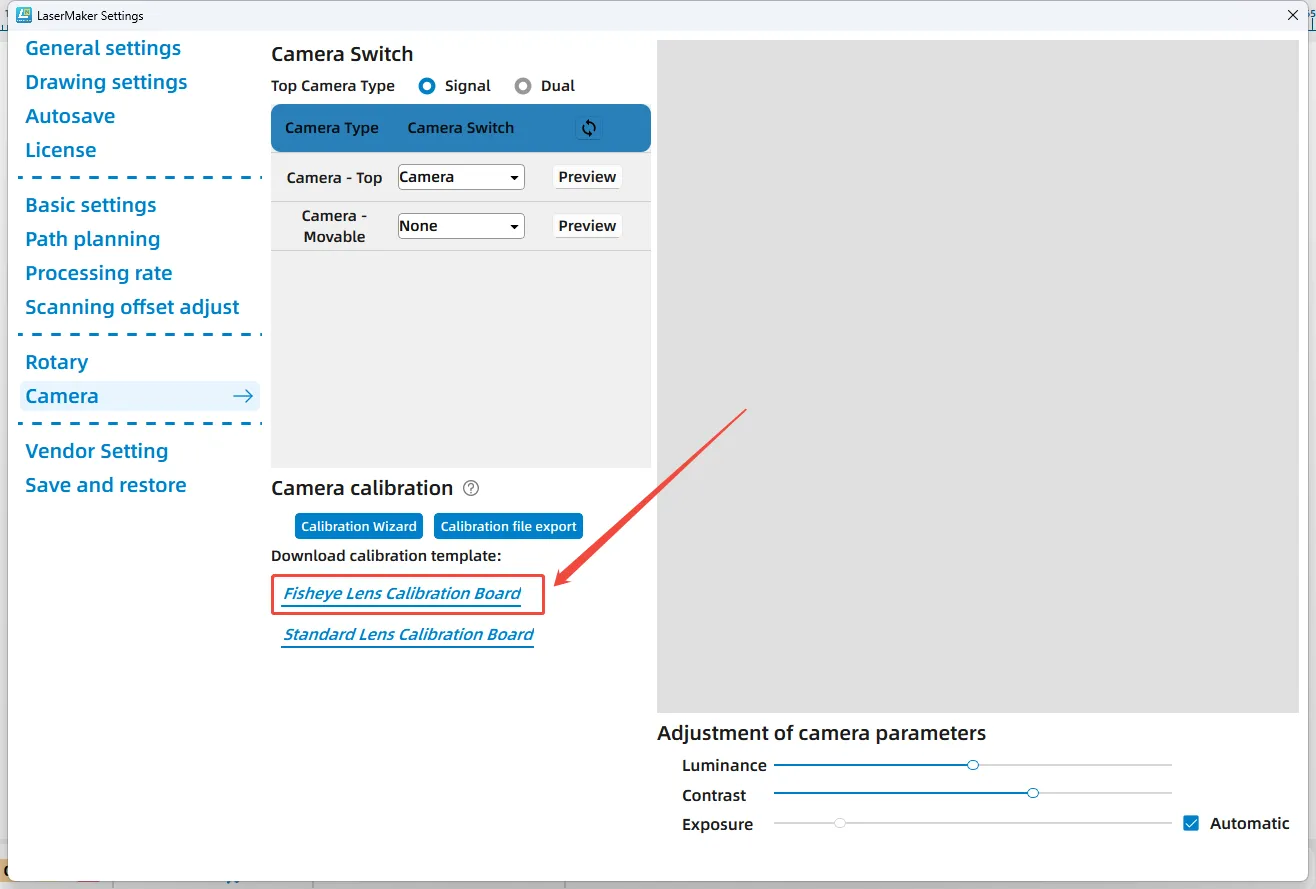Open the Camera - Top dropdown

pos(461,177)
